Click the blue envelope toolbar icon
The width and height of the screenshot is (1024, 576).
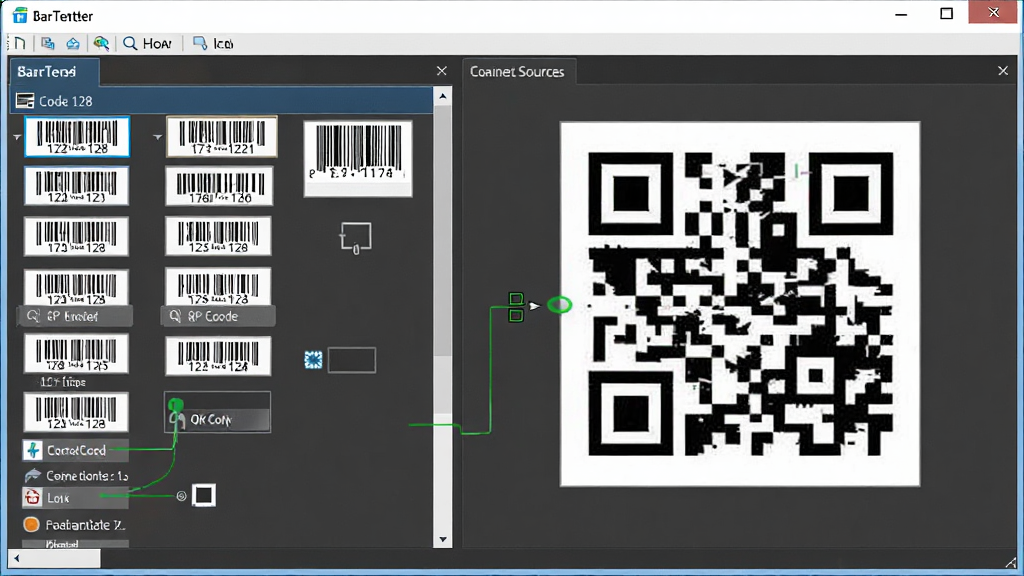pyautogui.click(x=73, y=43)
